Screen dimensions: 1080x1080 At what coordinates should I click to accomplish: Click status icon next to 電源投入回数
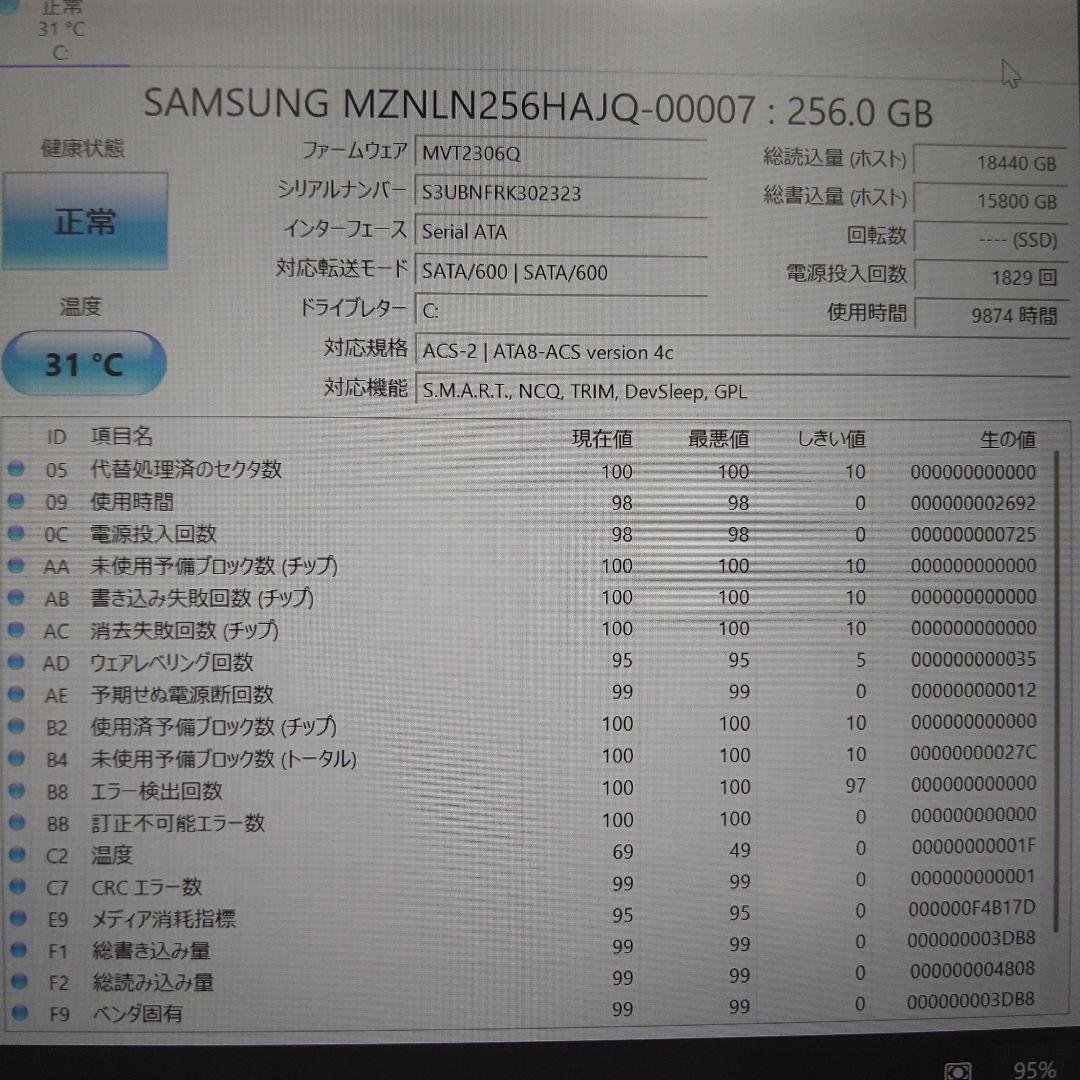pyautogui.click(x=17, y=535)
